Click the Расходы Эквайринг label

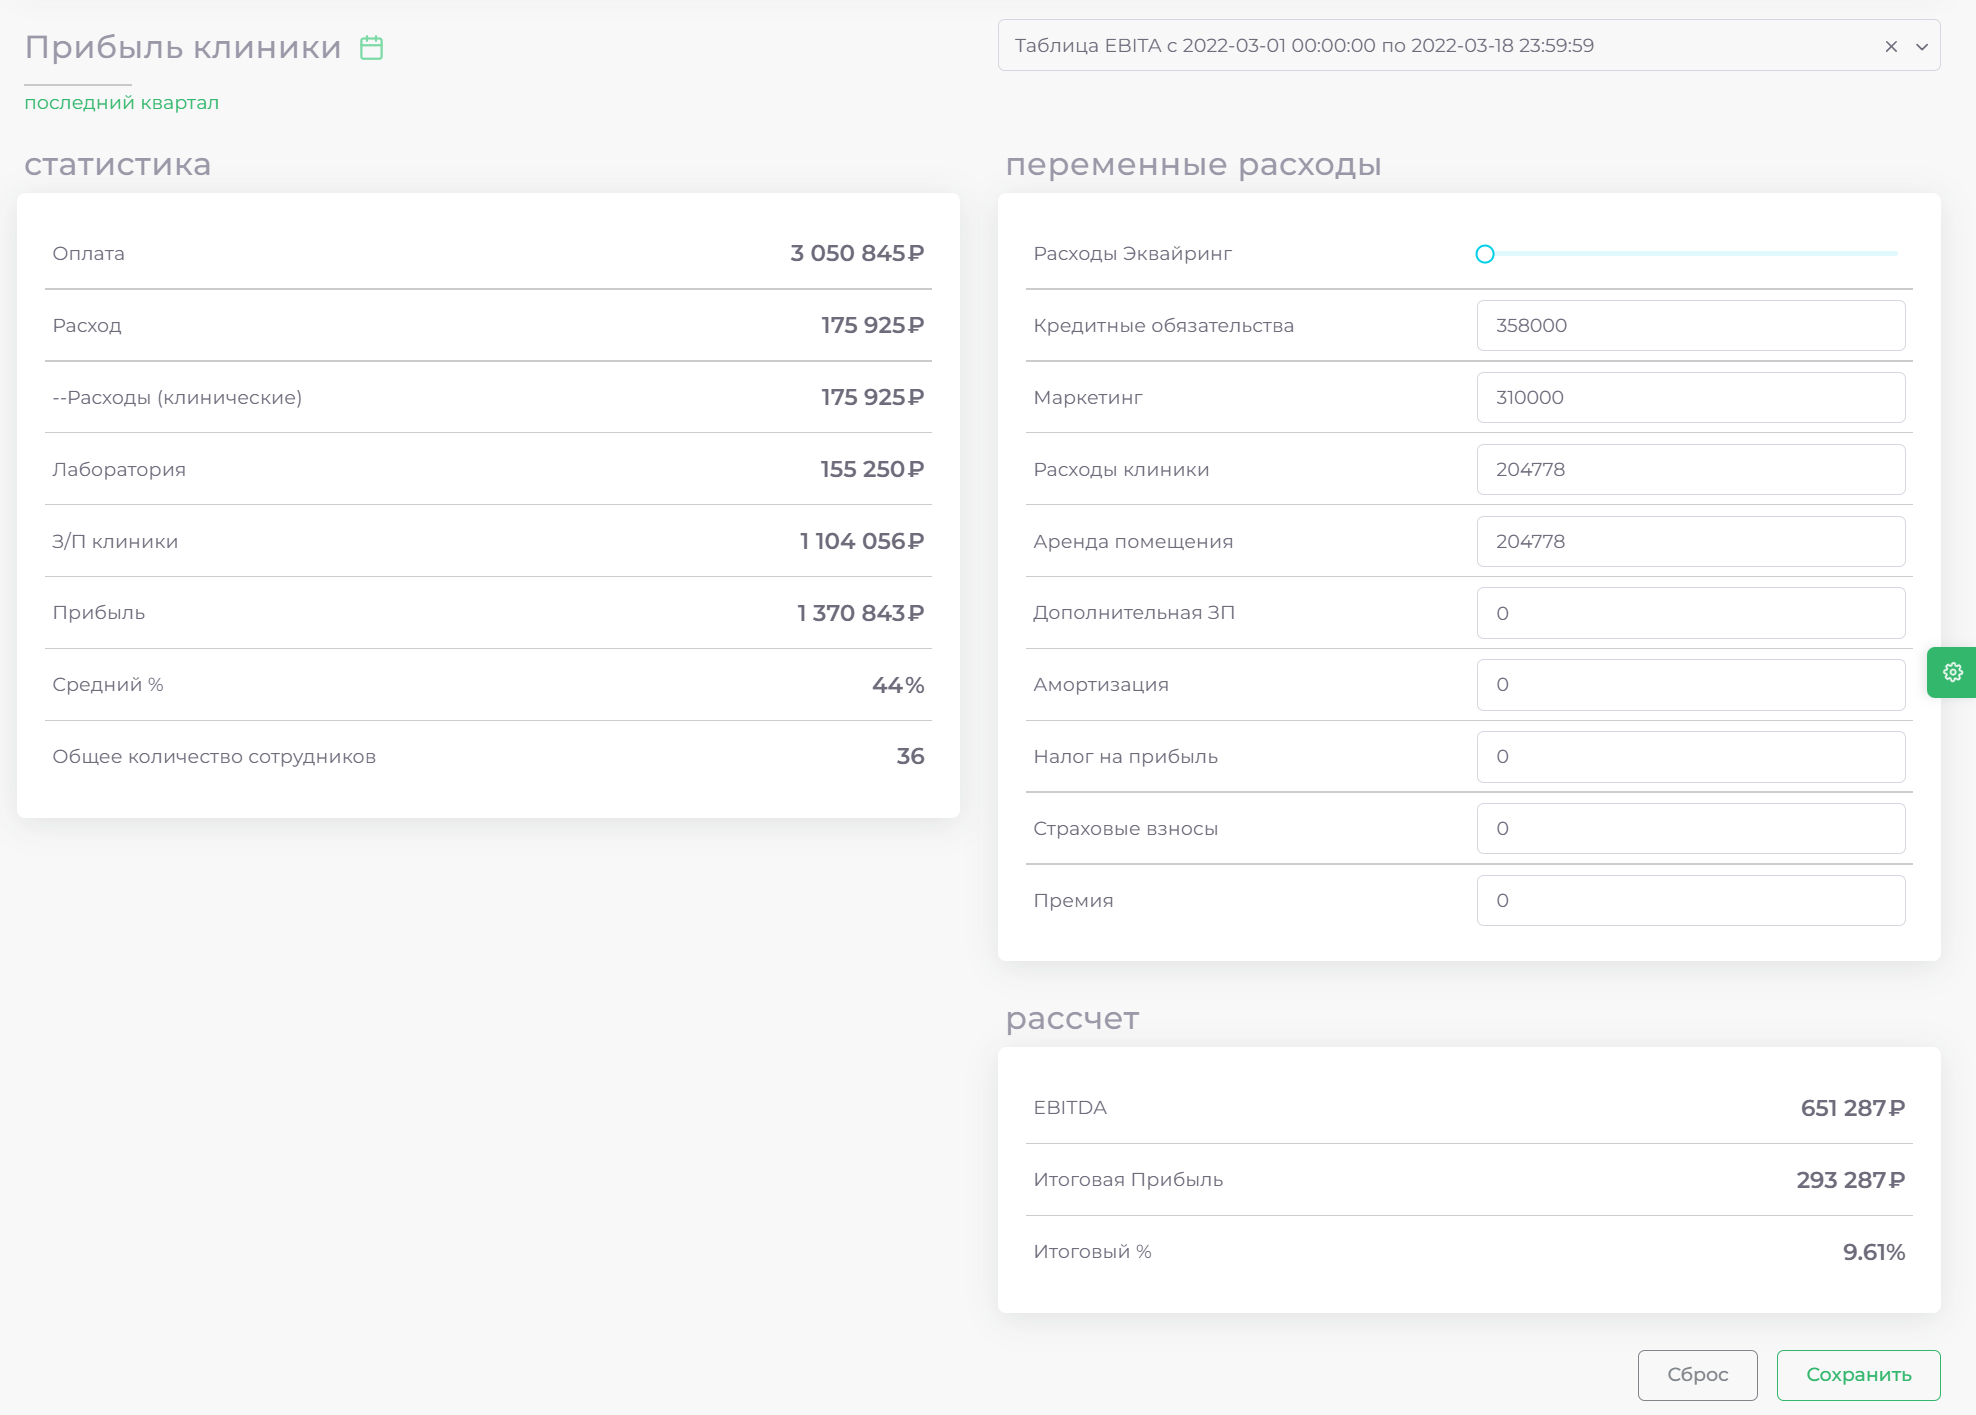click(x=1132, y=253)
